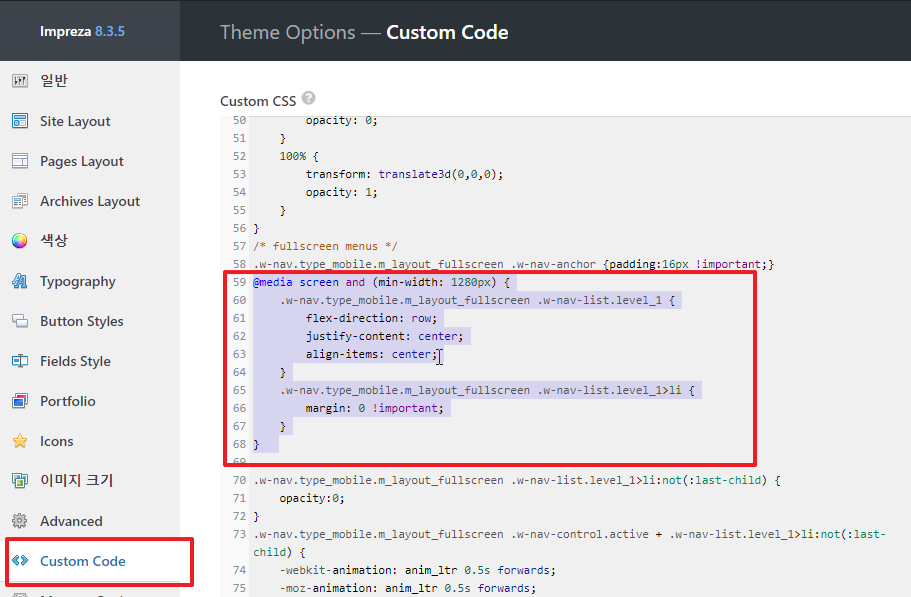Open the Advanced section
The image size is (911, 597).
click(71, 521)
